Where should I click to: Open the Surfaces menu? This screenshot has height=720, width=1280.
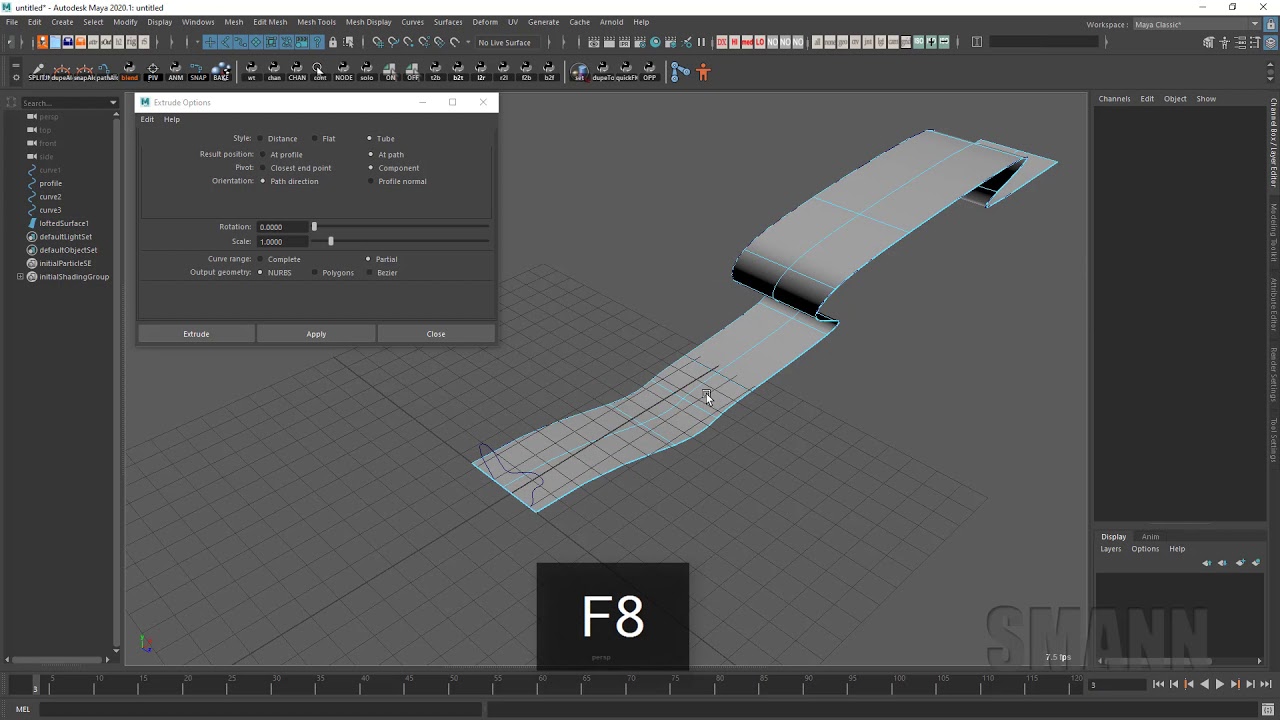tap(448, 22)
